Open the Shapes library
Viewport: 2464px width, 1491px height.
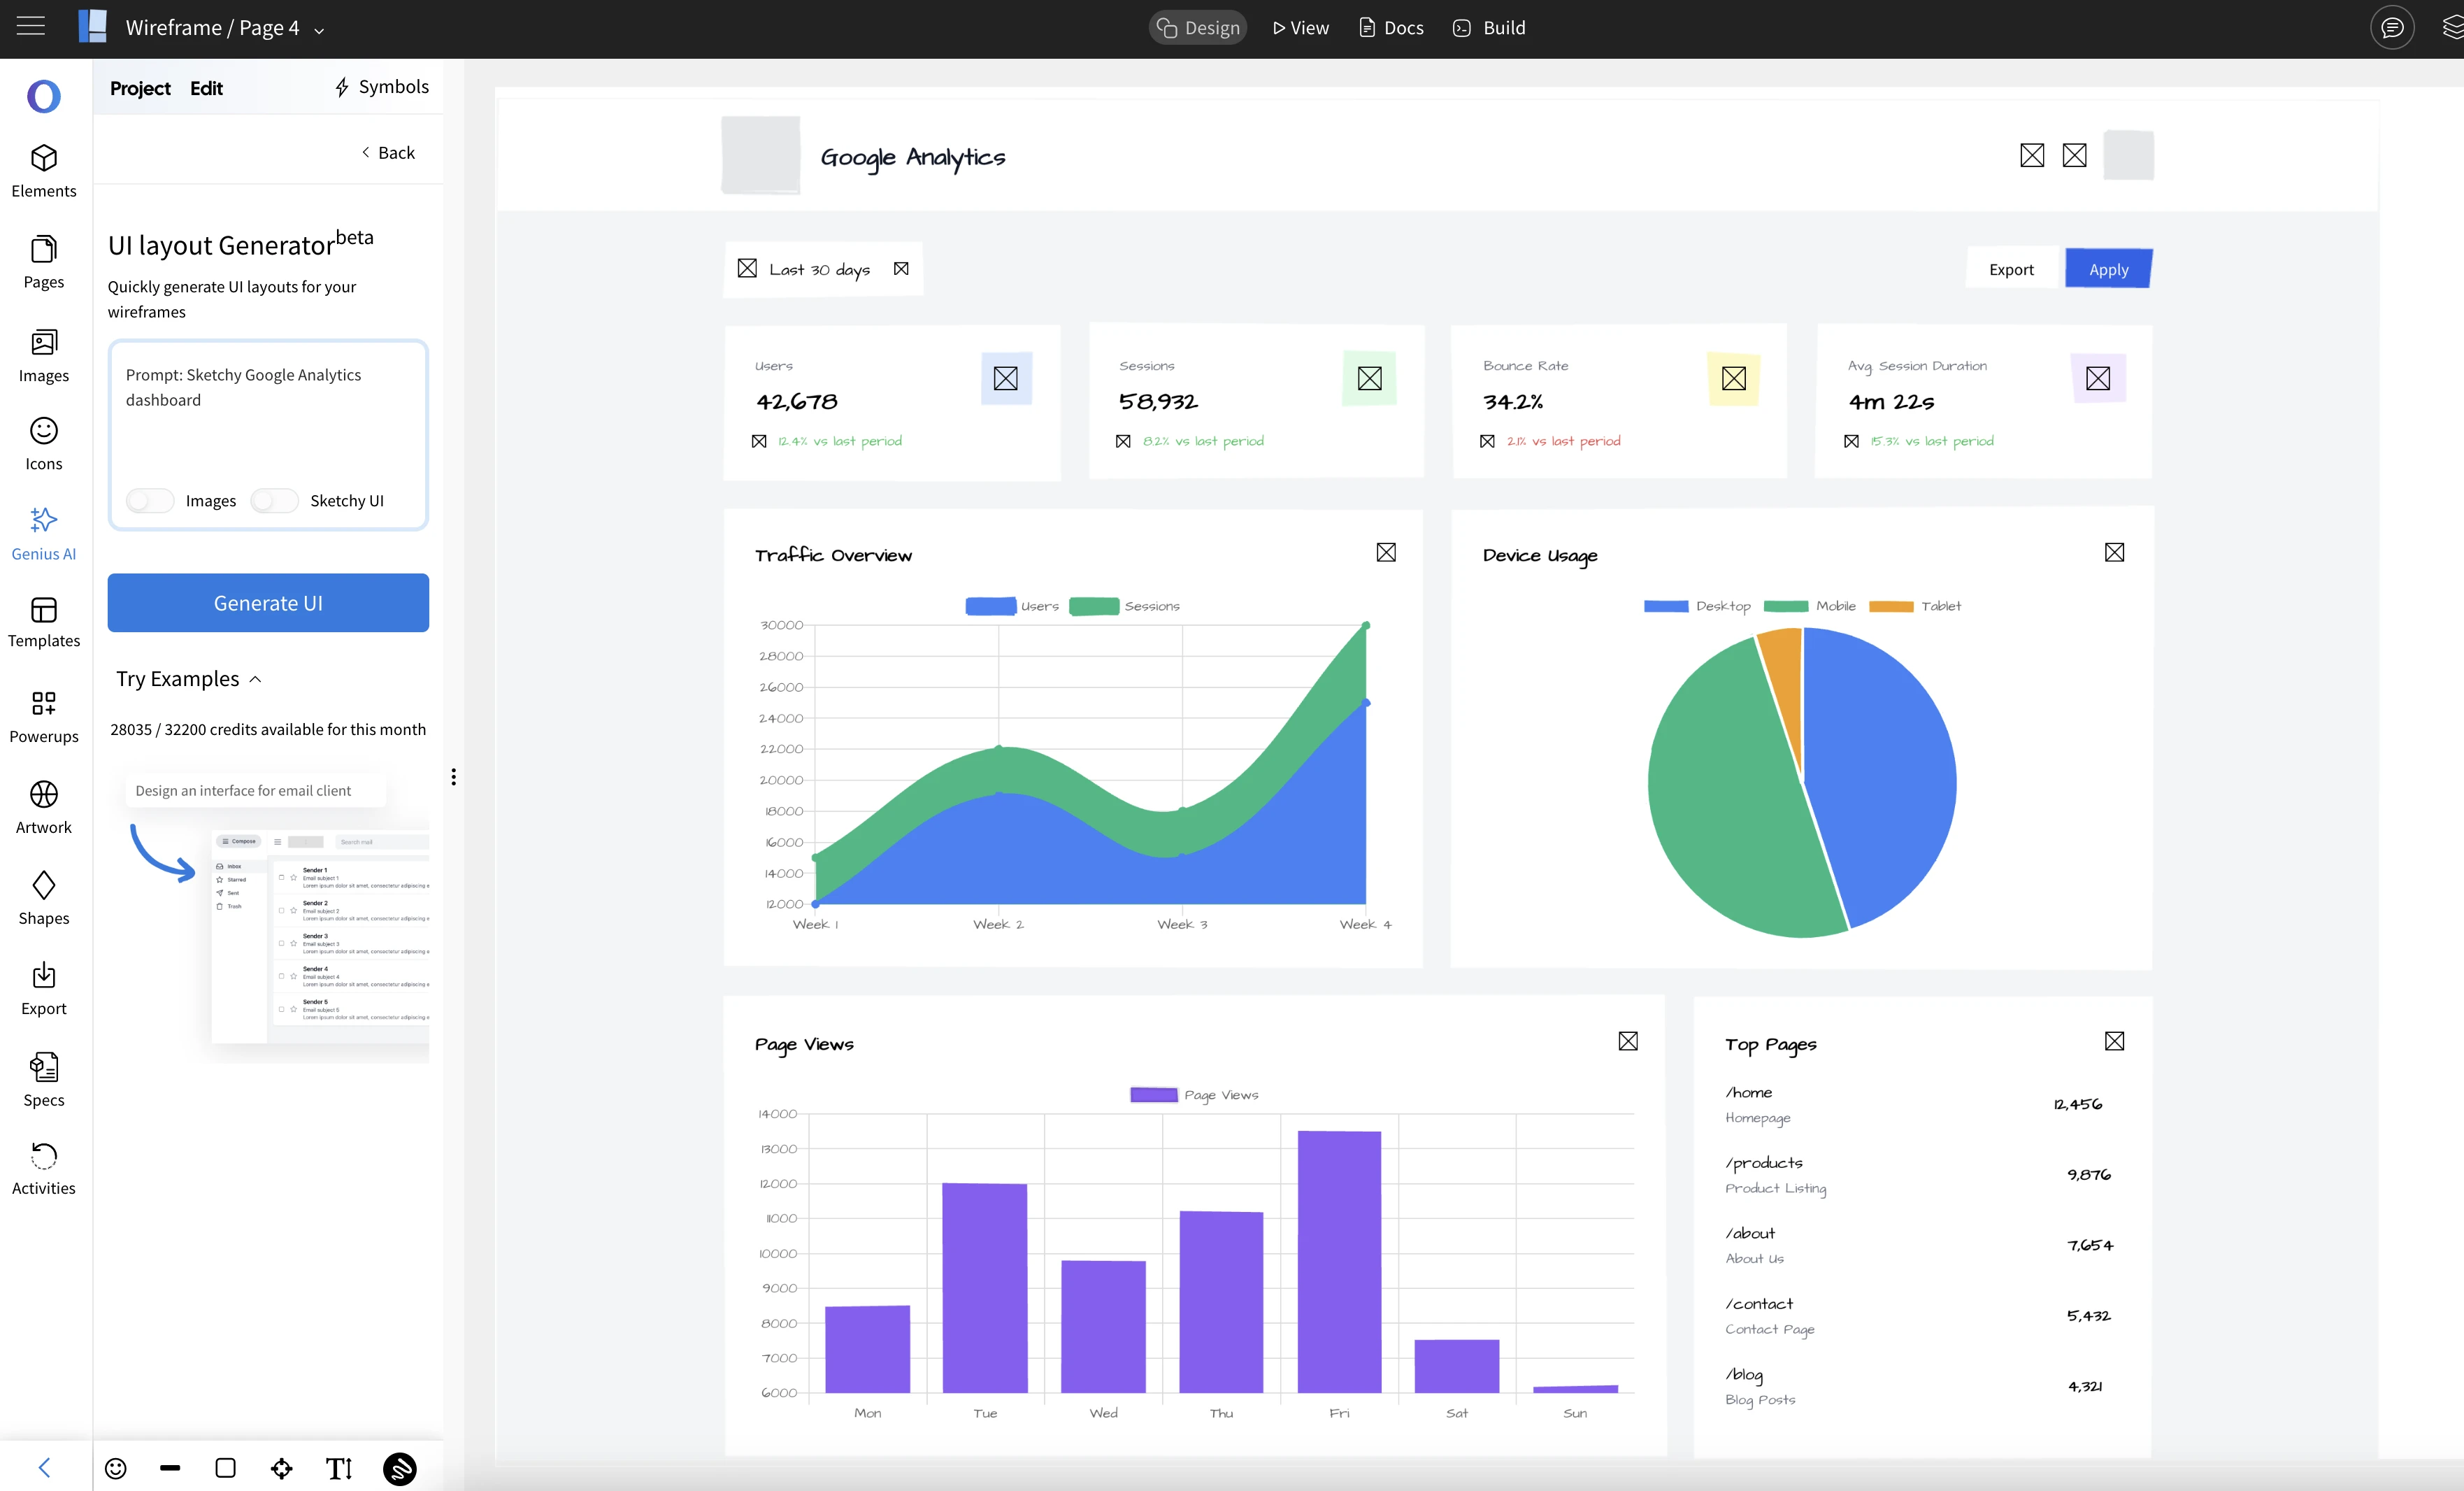click(43, 898)
